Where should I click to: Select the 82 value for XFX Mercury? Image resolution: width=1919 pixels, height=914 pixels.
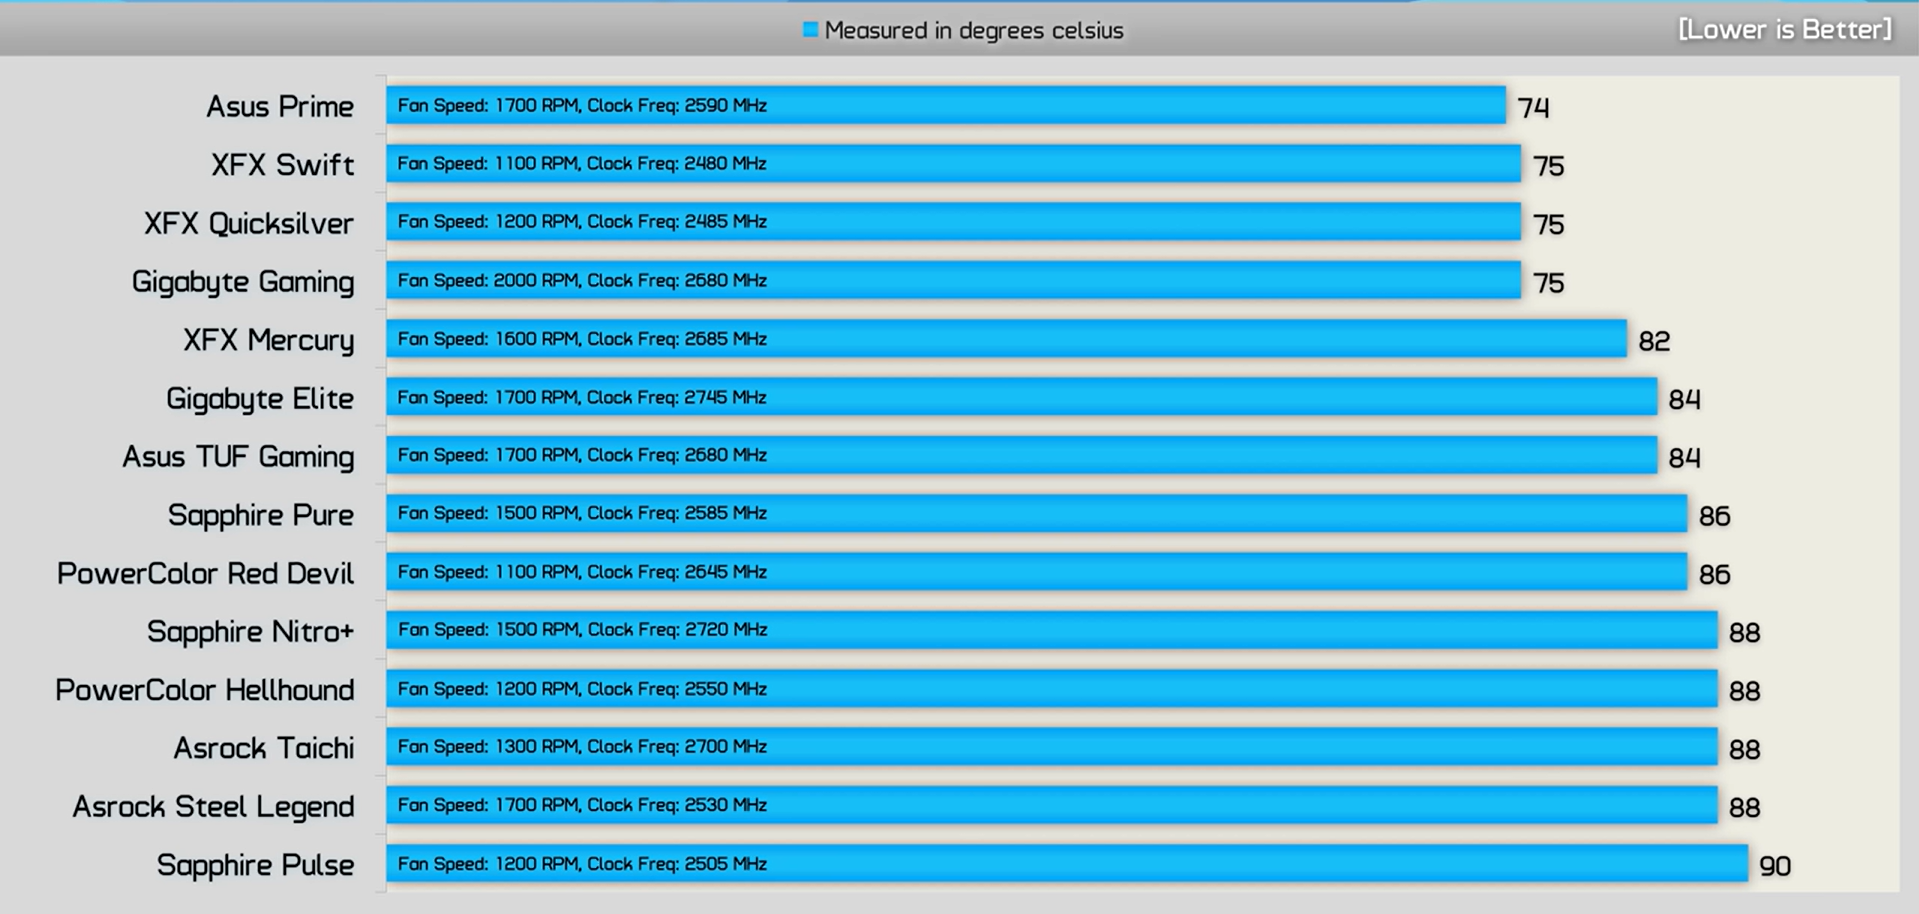click(1655, 341)
